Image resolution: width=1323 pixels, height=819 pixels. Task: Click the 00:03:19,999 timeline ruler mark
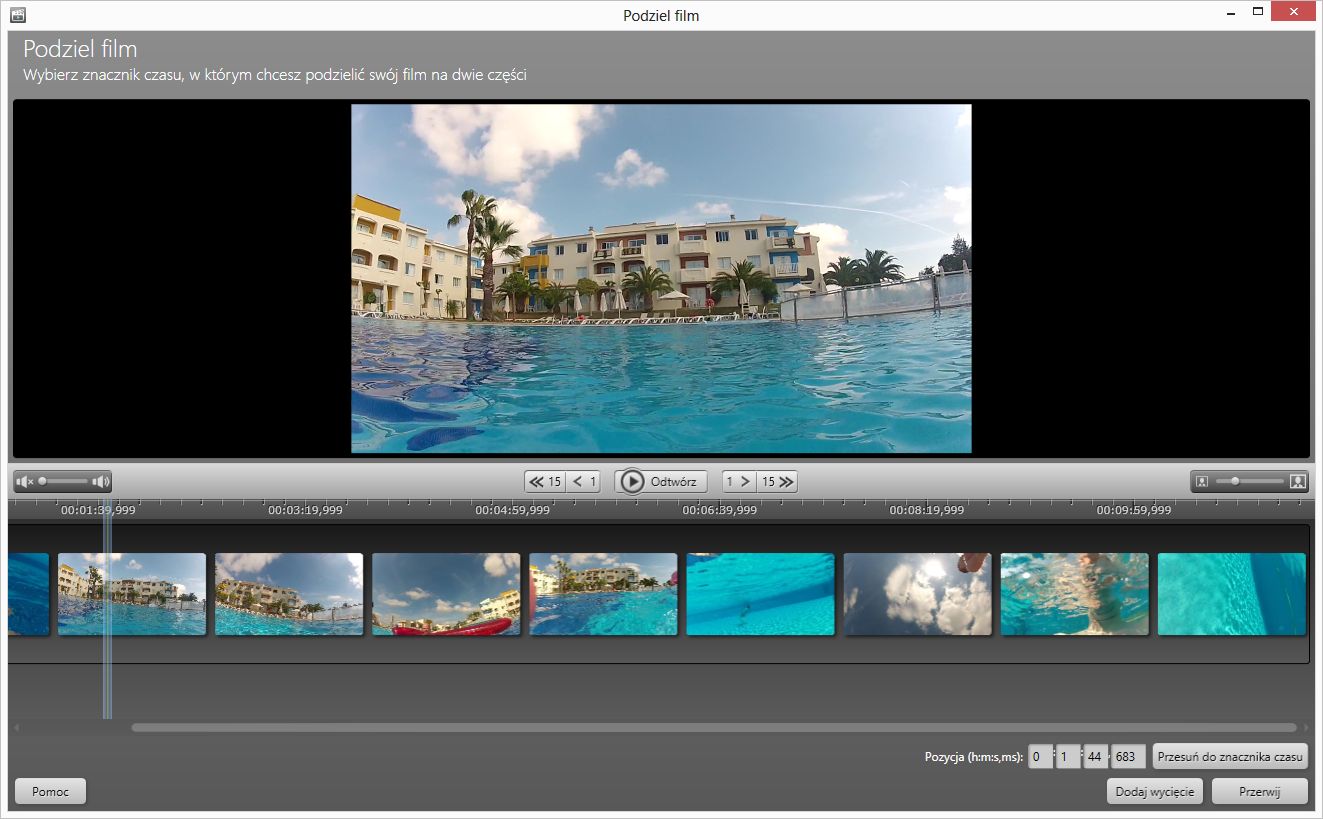click(x=305, y=510)
